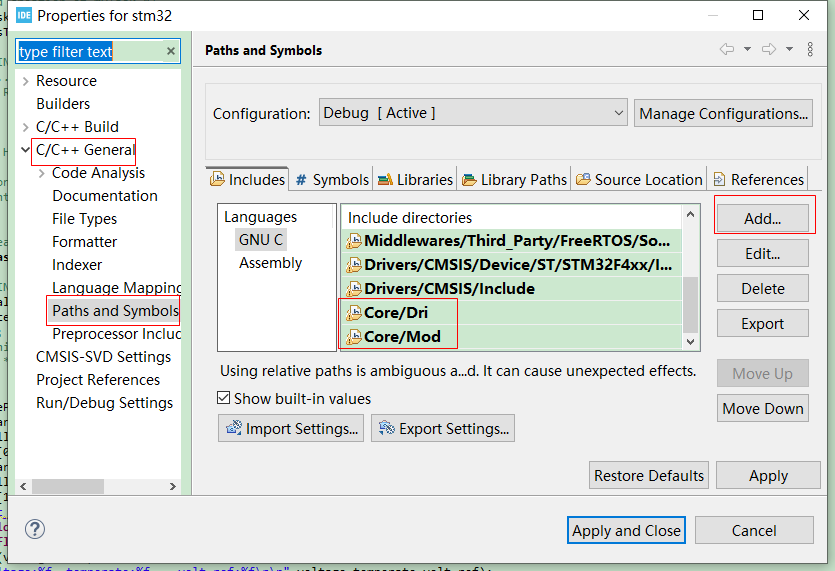Select Drivers/CMSIS/Include directory entry
Viewport: 835px width, 571px height.
click(511, 289)
